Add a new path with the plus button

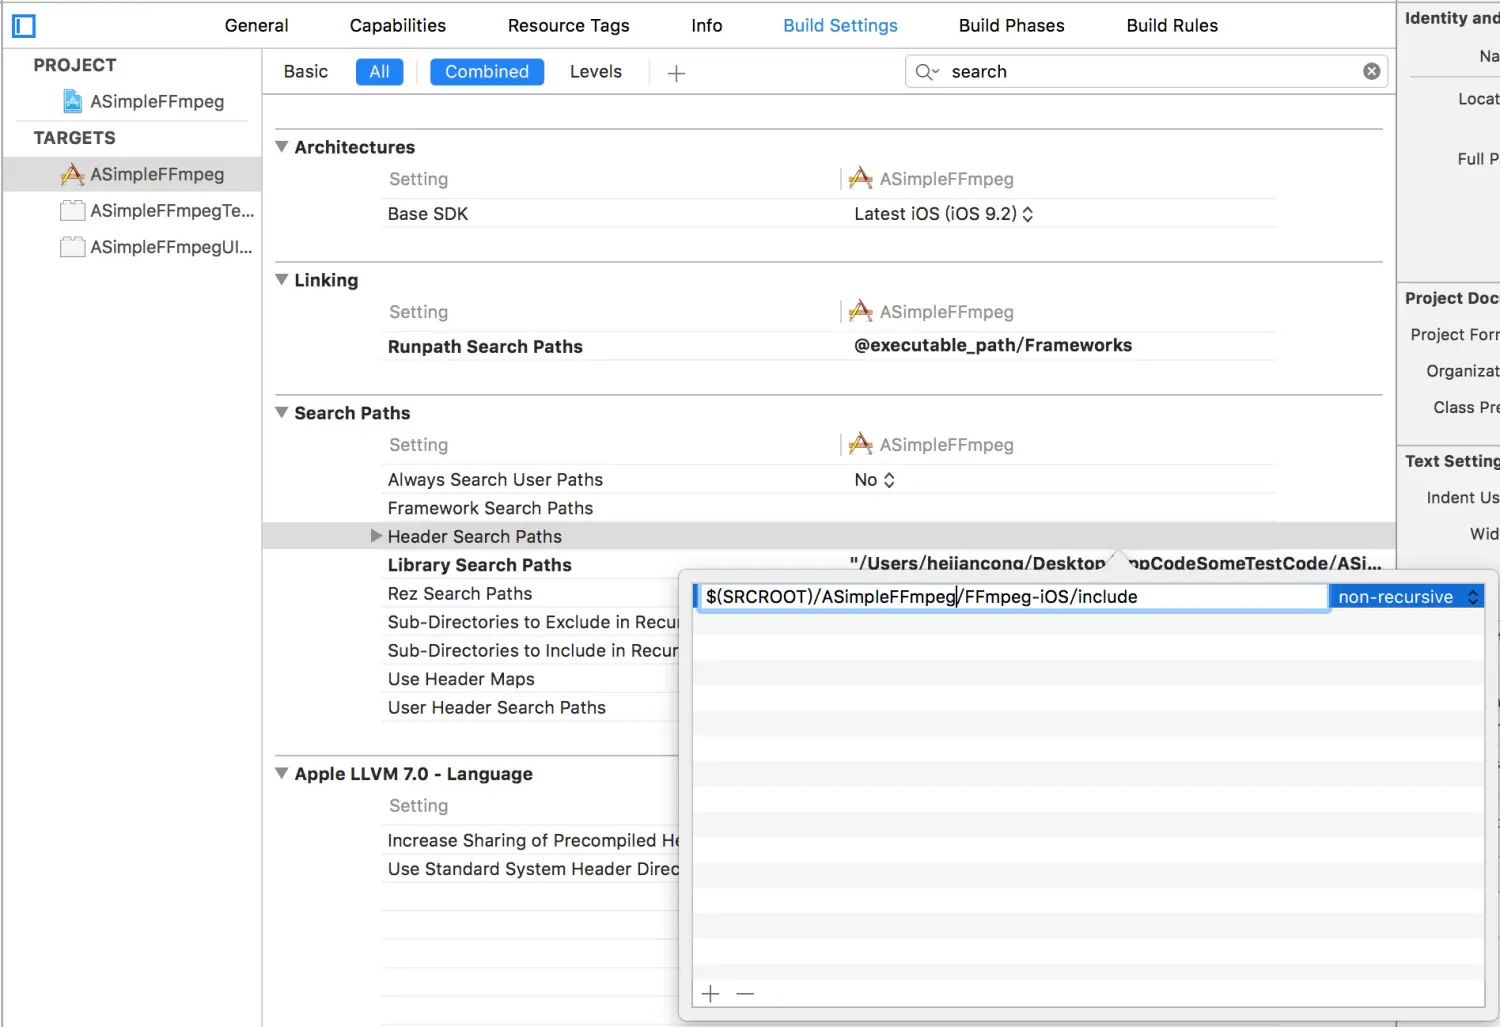pyautogui.click(x=710, y=993)
